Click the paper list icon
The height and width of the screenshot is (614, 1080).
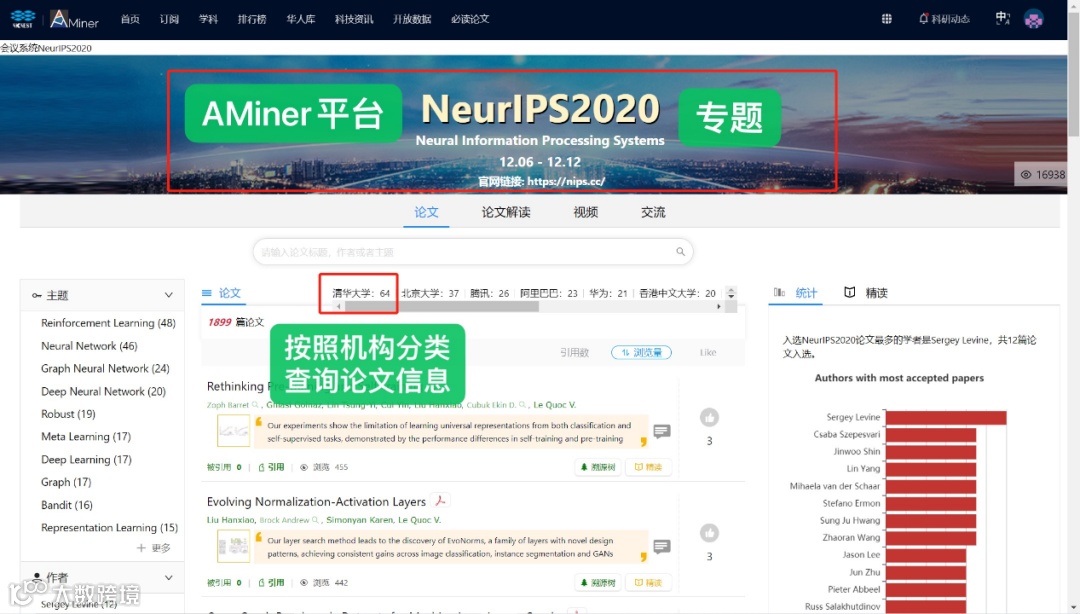207,293
